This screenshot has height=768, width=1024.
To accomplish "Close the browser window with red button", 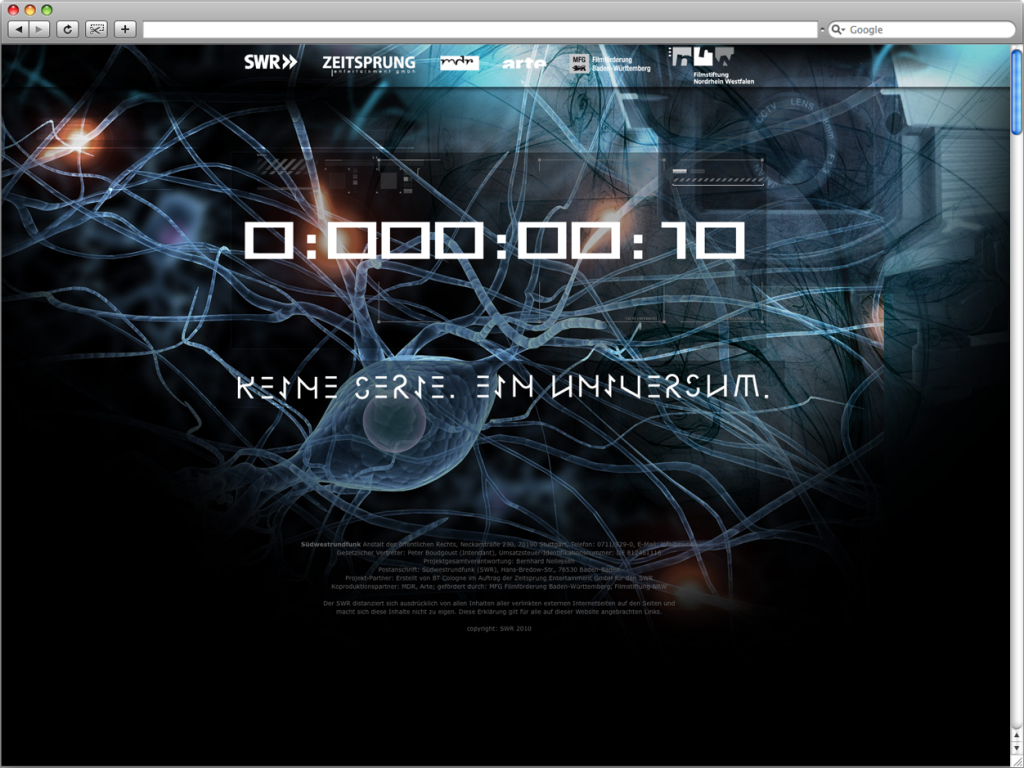I will [x=13, y=10].
